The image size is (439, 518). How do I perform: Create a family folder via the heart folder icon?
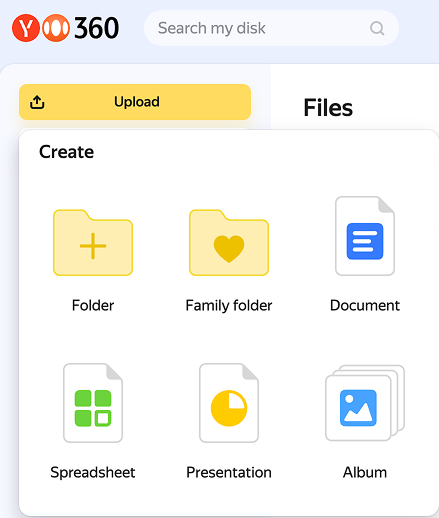(229, 242)
